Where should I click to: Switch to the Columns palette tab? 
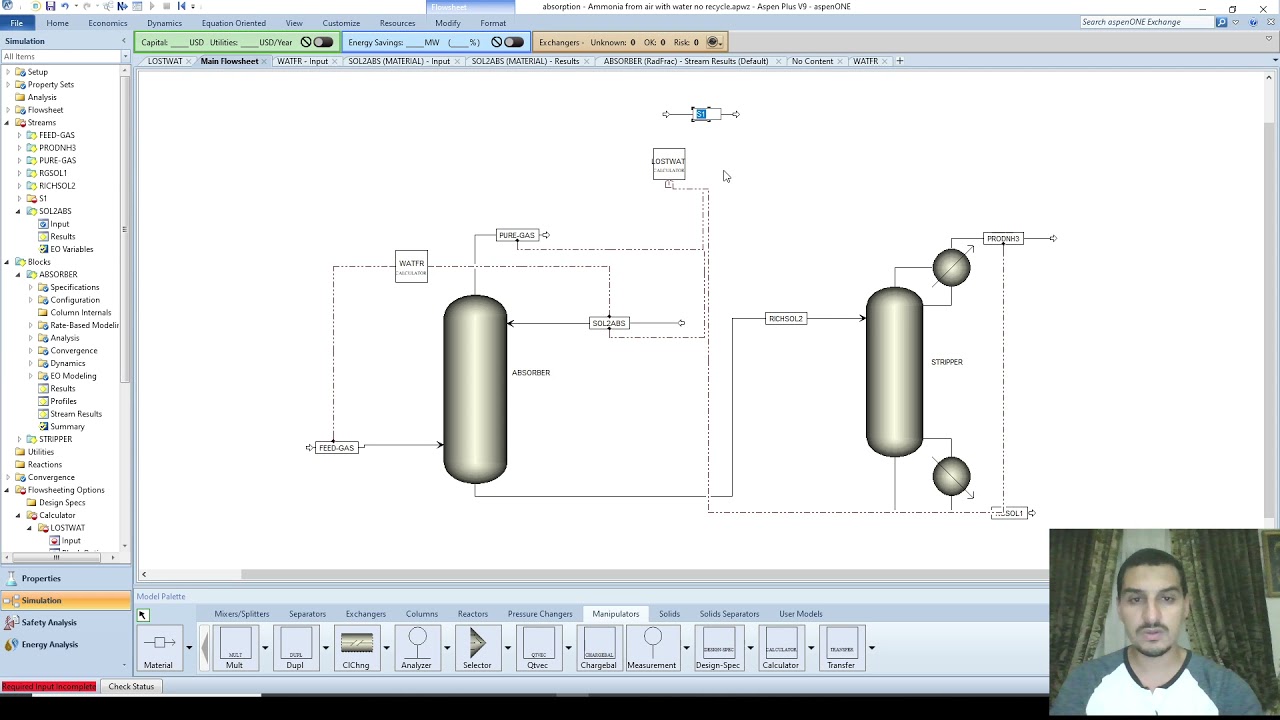tap(421, 614)
